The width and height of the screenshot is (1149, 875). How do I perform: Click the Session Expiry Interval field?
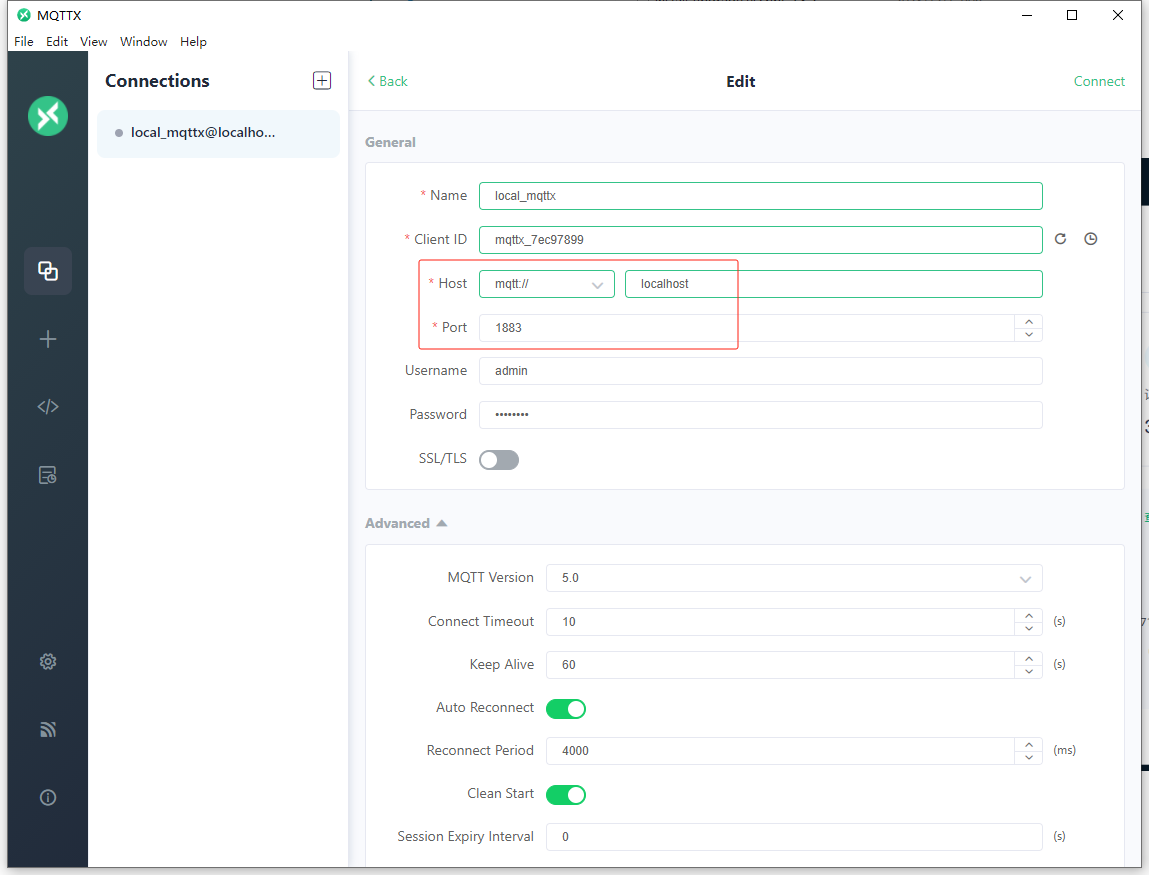(x=794, y=837)
